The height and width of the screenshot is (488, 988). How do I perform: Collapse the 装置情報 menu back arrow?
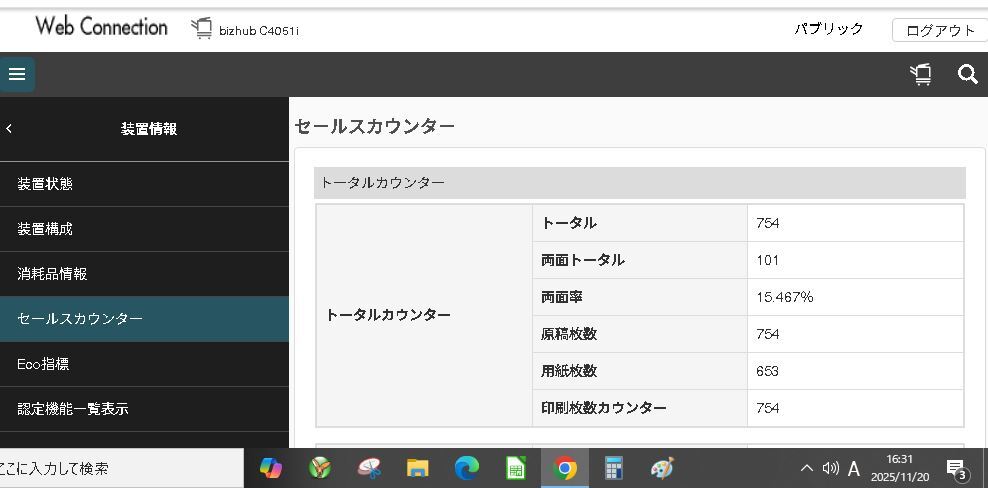tap(9, 128)
